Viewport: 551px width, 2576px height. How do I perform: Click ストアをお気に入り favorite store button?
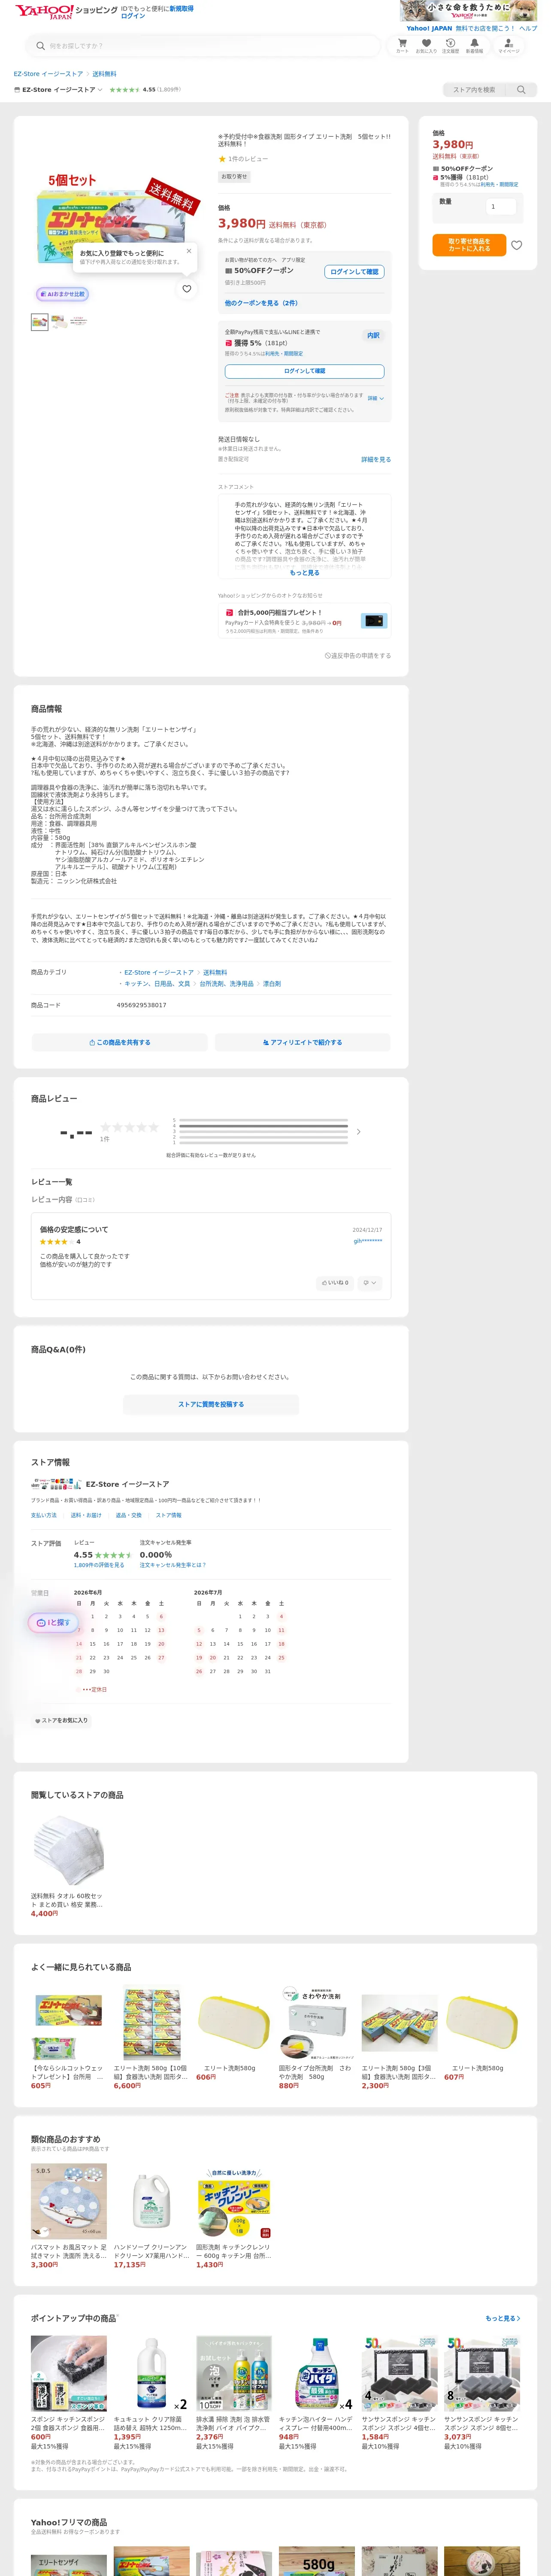(62, 1721)
